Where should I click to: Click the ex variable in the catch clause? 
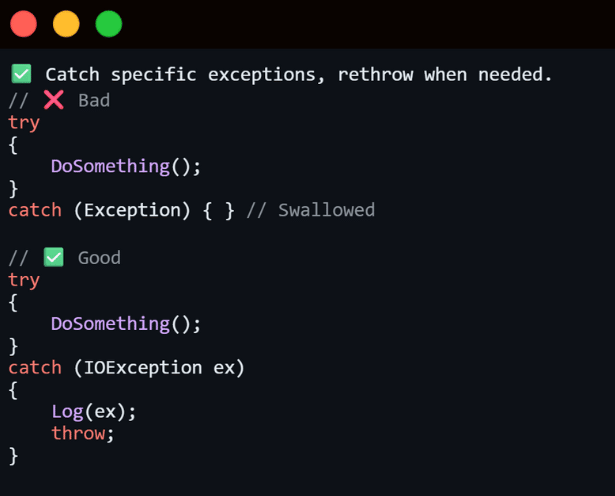coord(223,367)
